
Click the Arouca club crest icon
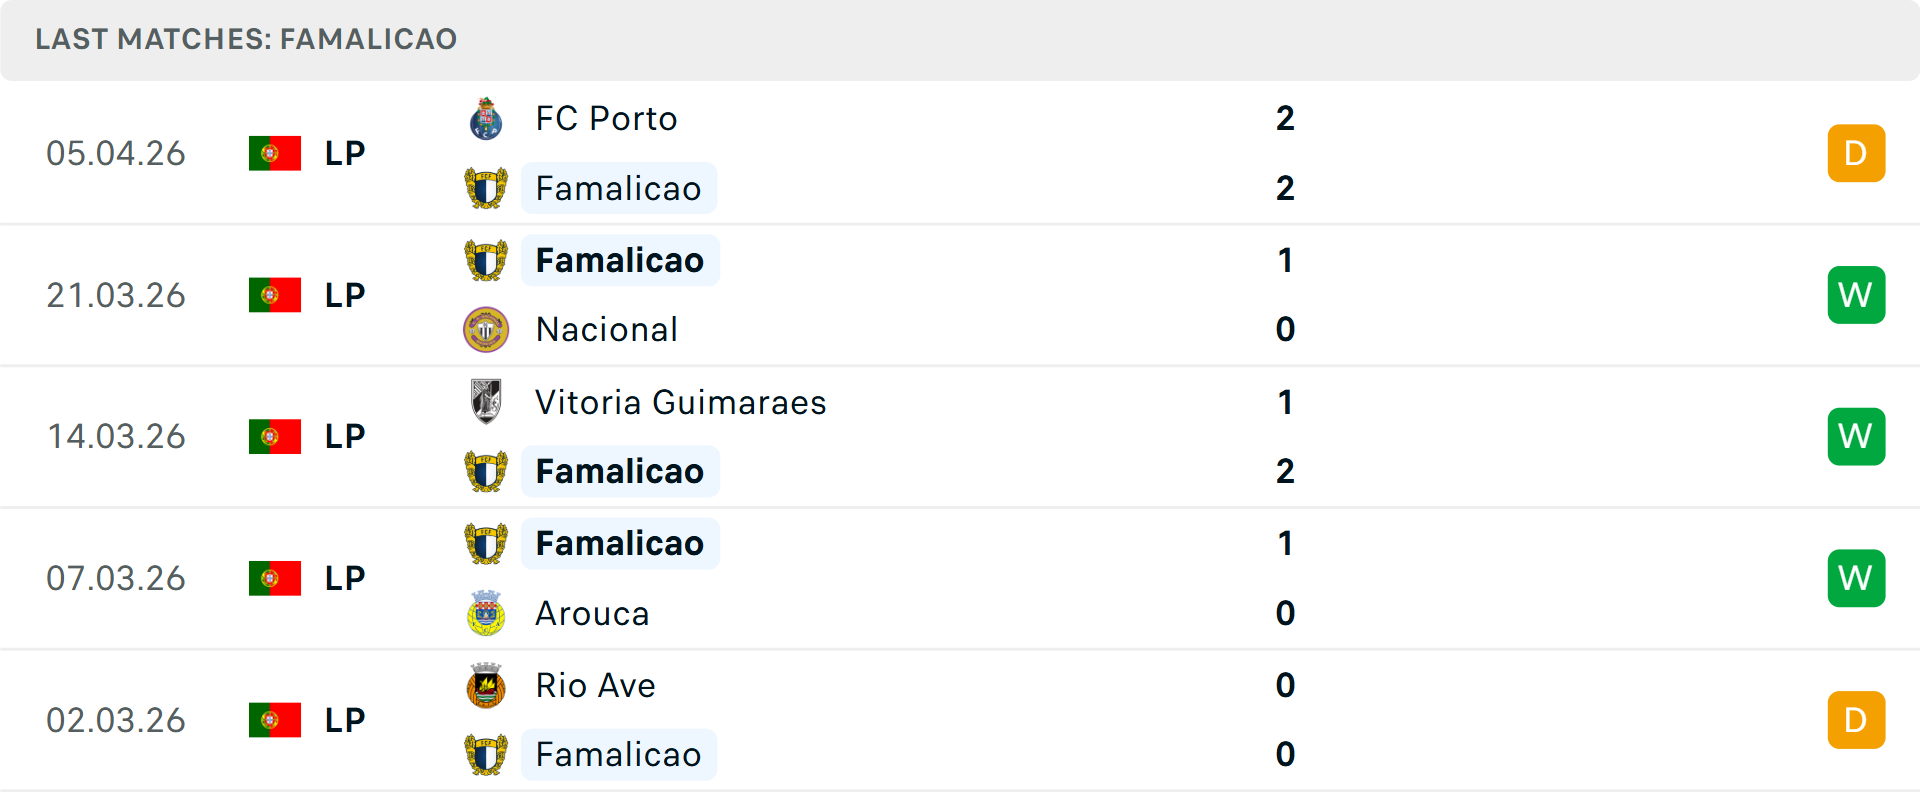coord(486,613)
